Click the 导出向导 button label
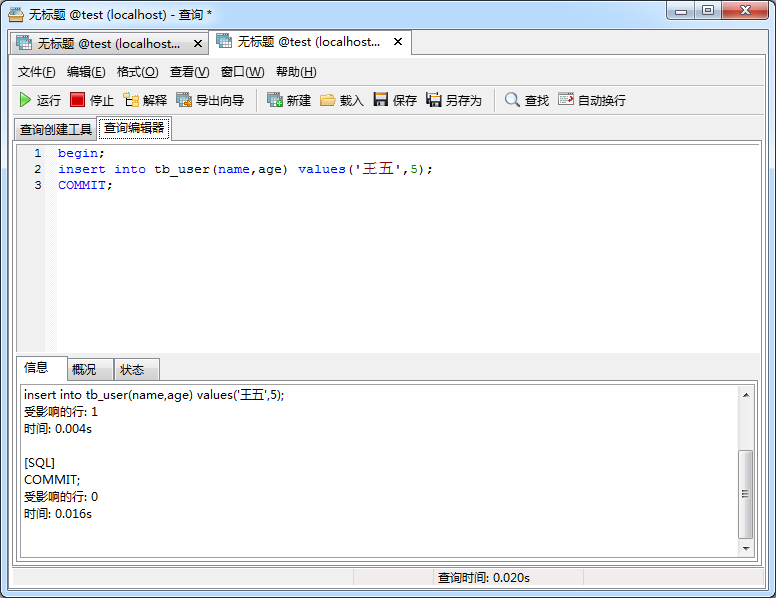This screenshot has height=598, width=776. (x=220, y=100)
